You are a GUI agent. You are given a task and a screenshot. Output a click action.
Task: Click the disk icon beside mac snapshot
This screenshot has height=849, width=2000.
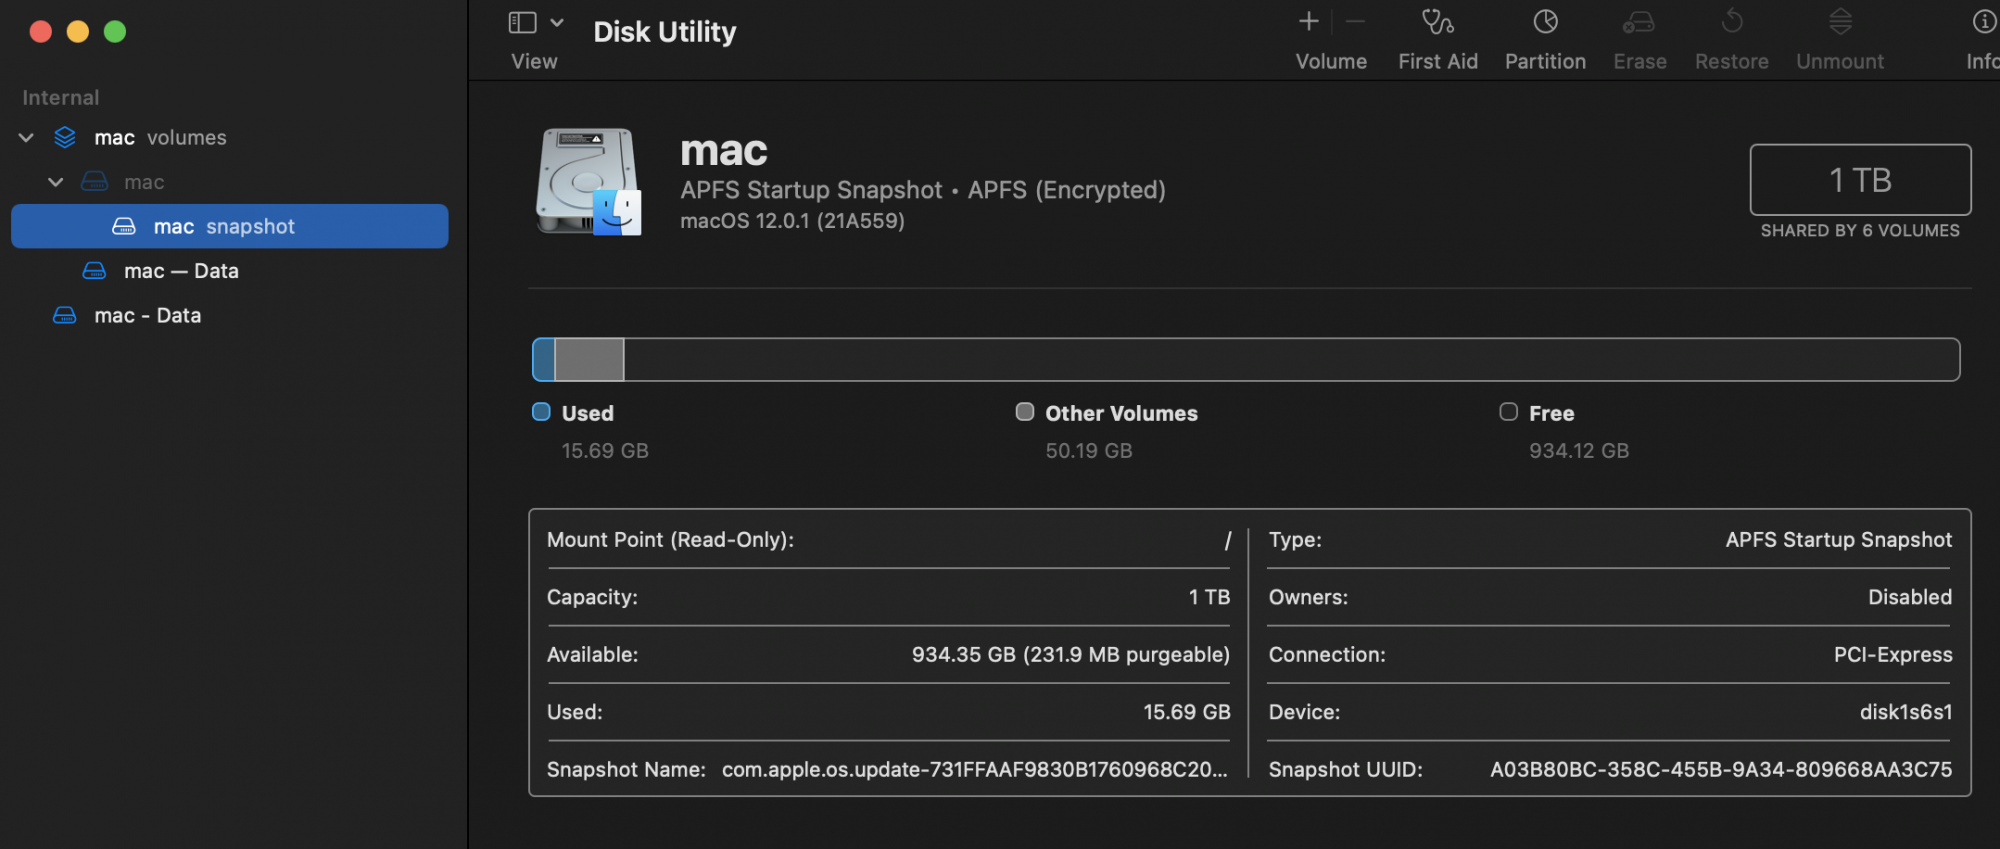click(x=124, y=226)
